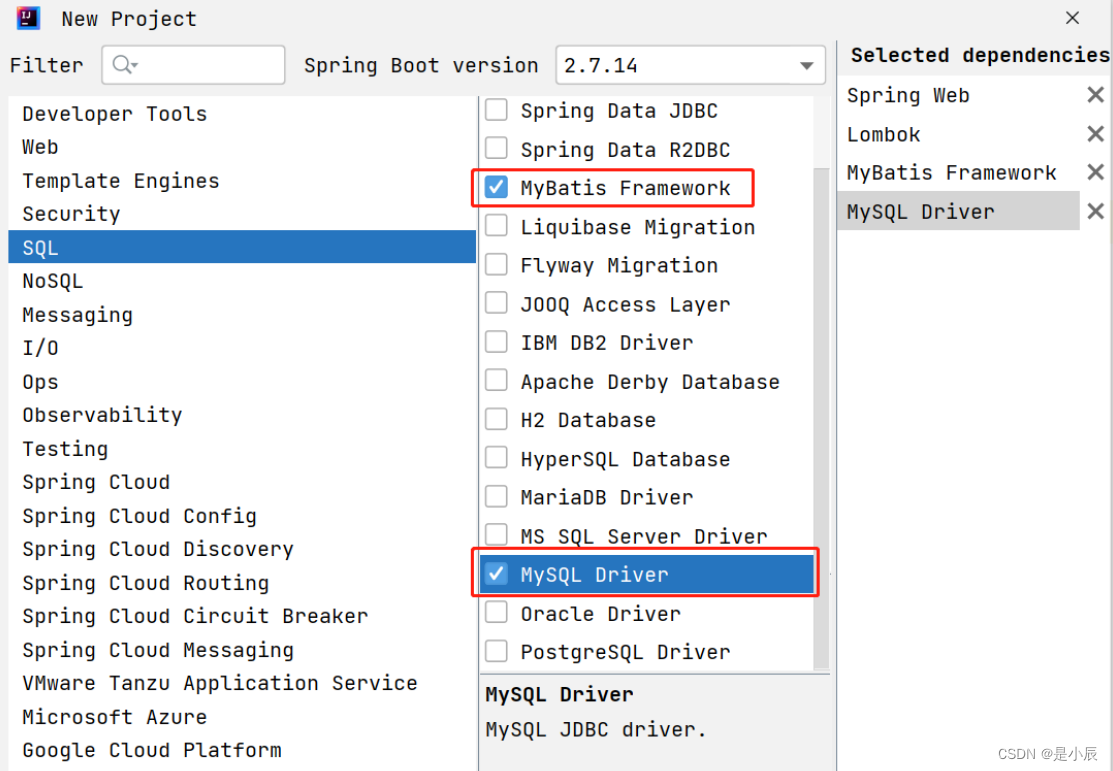Remove Lombok from selected dependencies
Screen dimensions: 1113x771
click(1095, 133)
